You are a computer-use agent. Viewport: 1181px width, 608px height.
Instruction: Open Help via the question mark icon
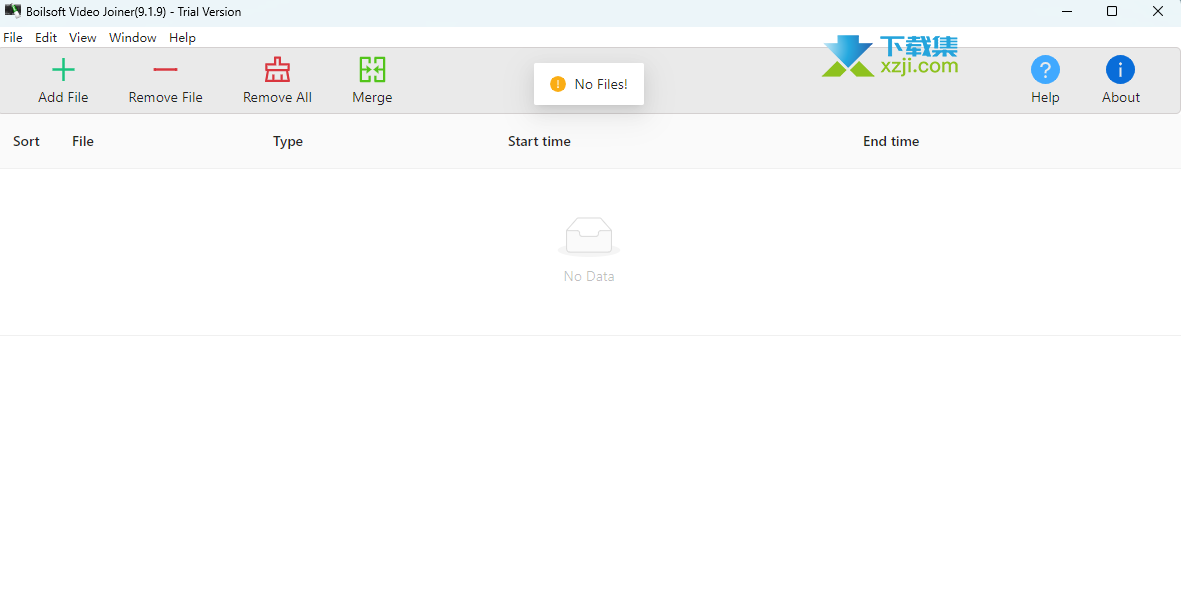click(1045, 70)
